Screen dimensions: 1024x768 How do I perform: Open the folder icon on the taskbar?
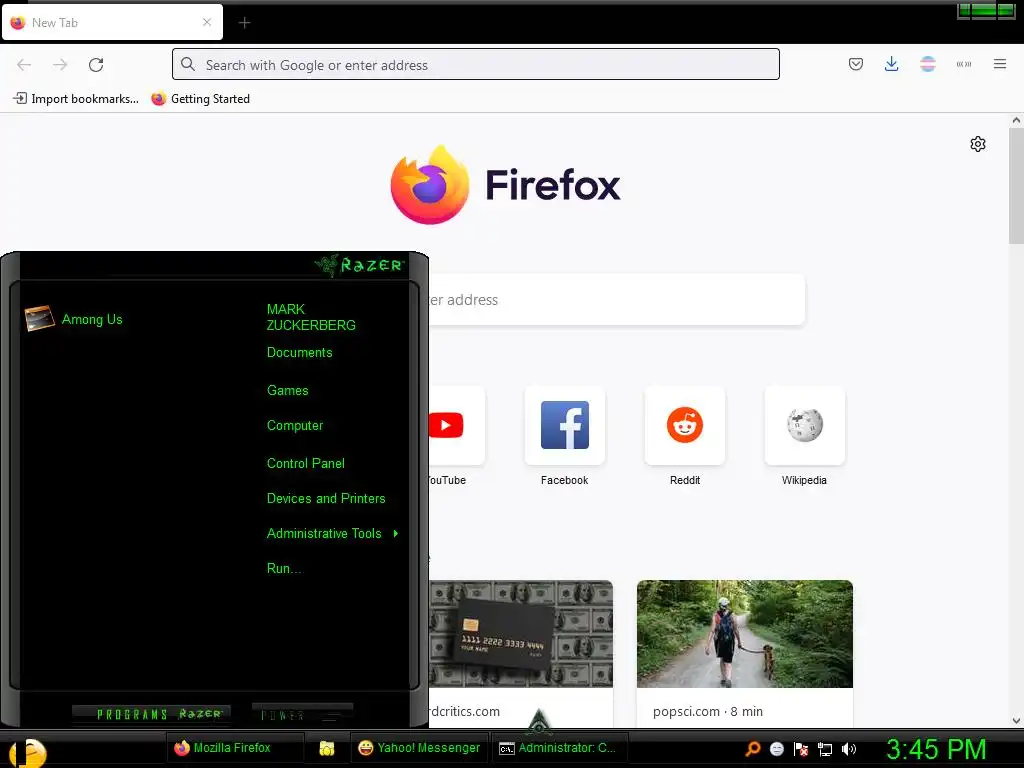pyautogui.click(x=327, y=748)
